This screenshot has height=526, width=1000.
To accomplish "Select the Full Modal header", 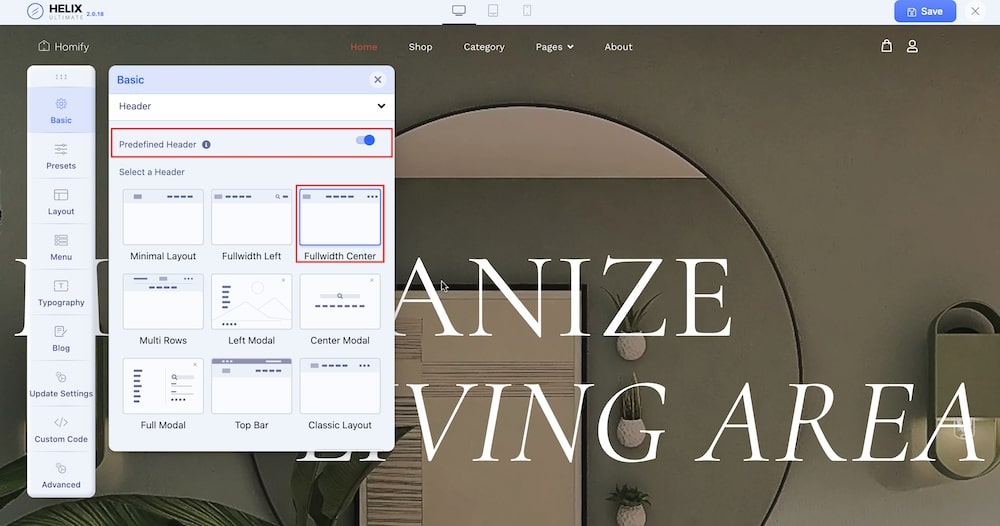I will tap(163, 395).
